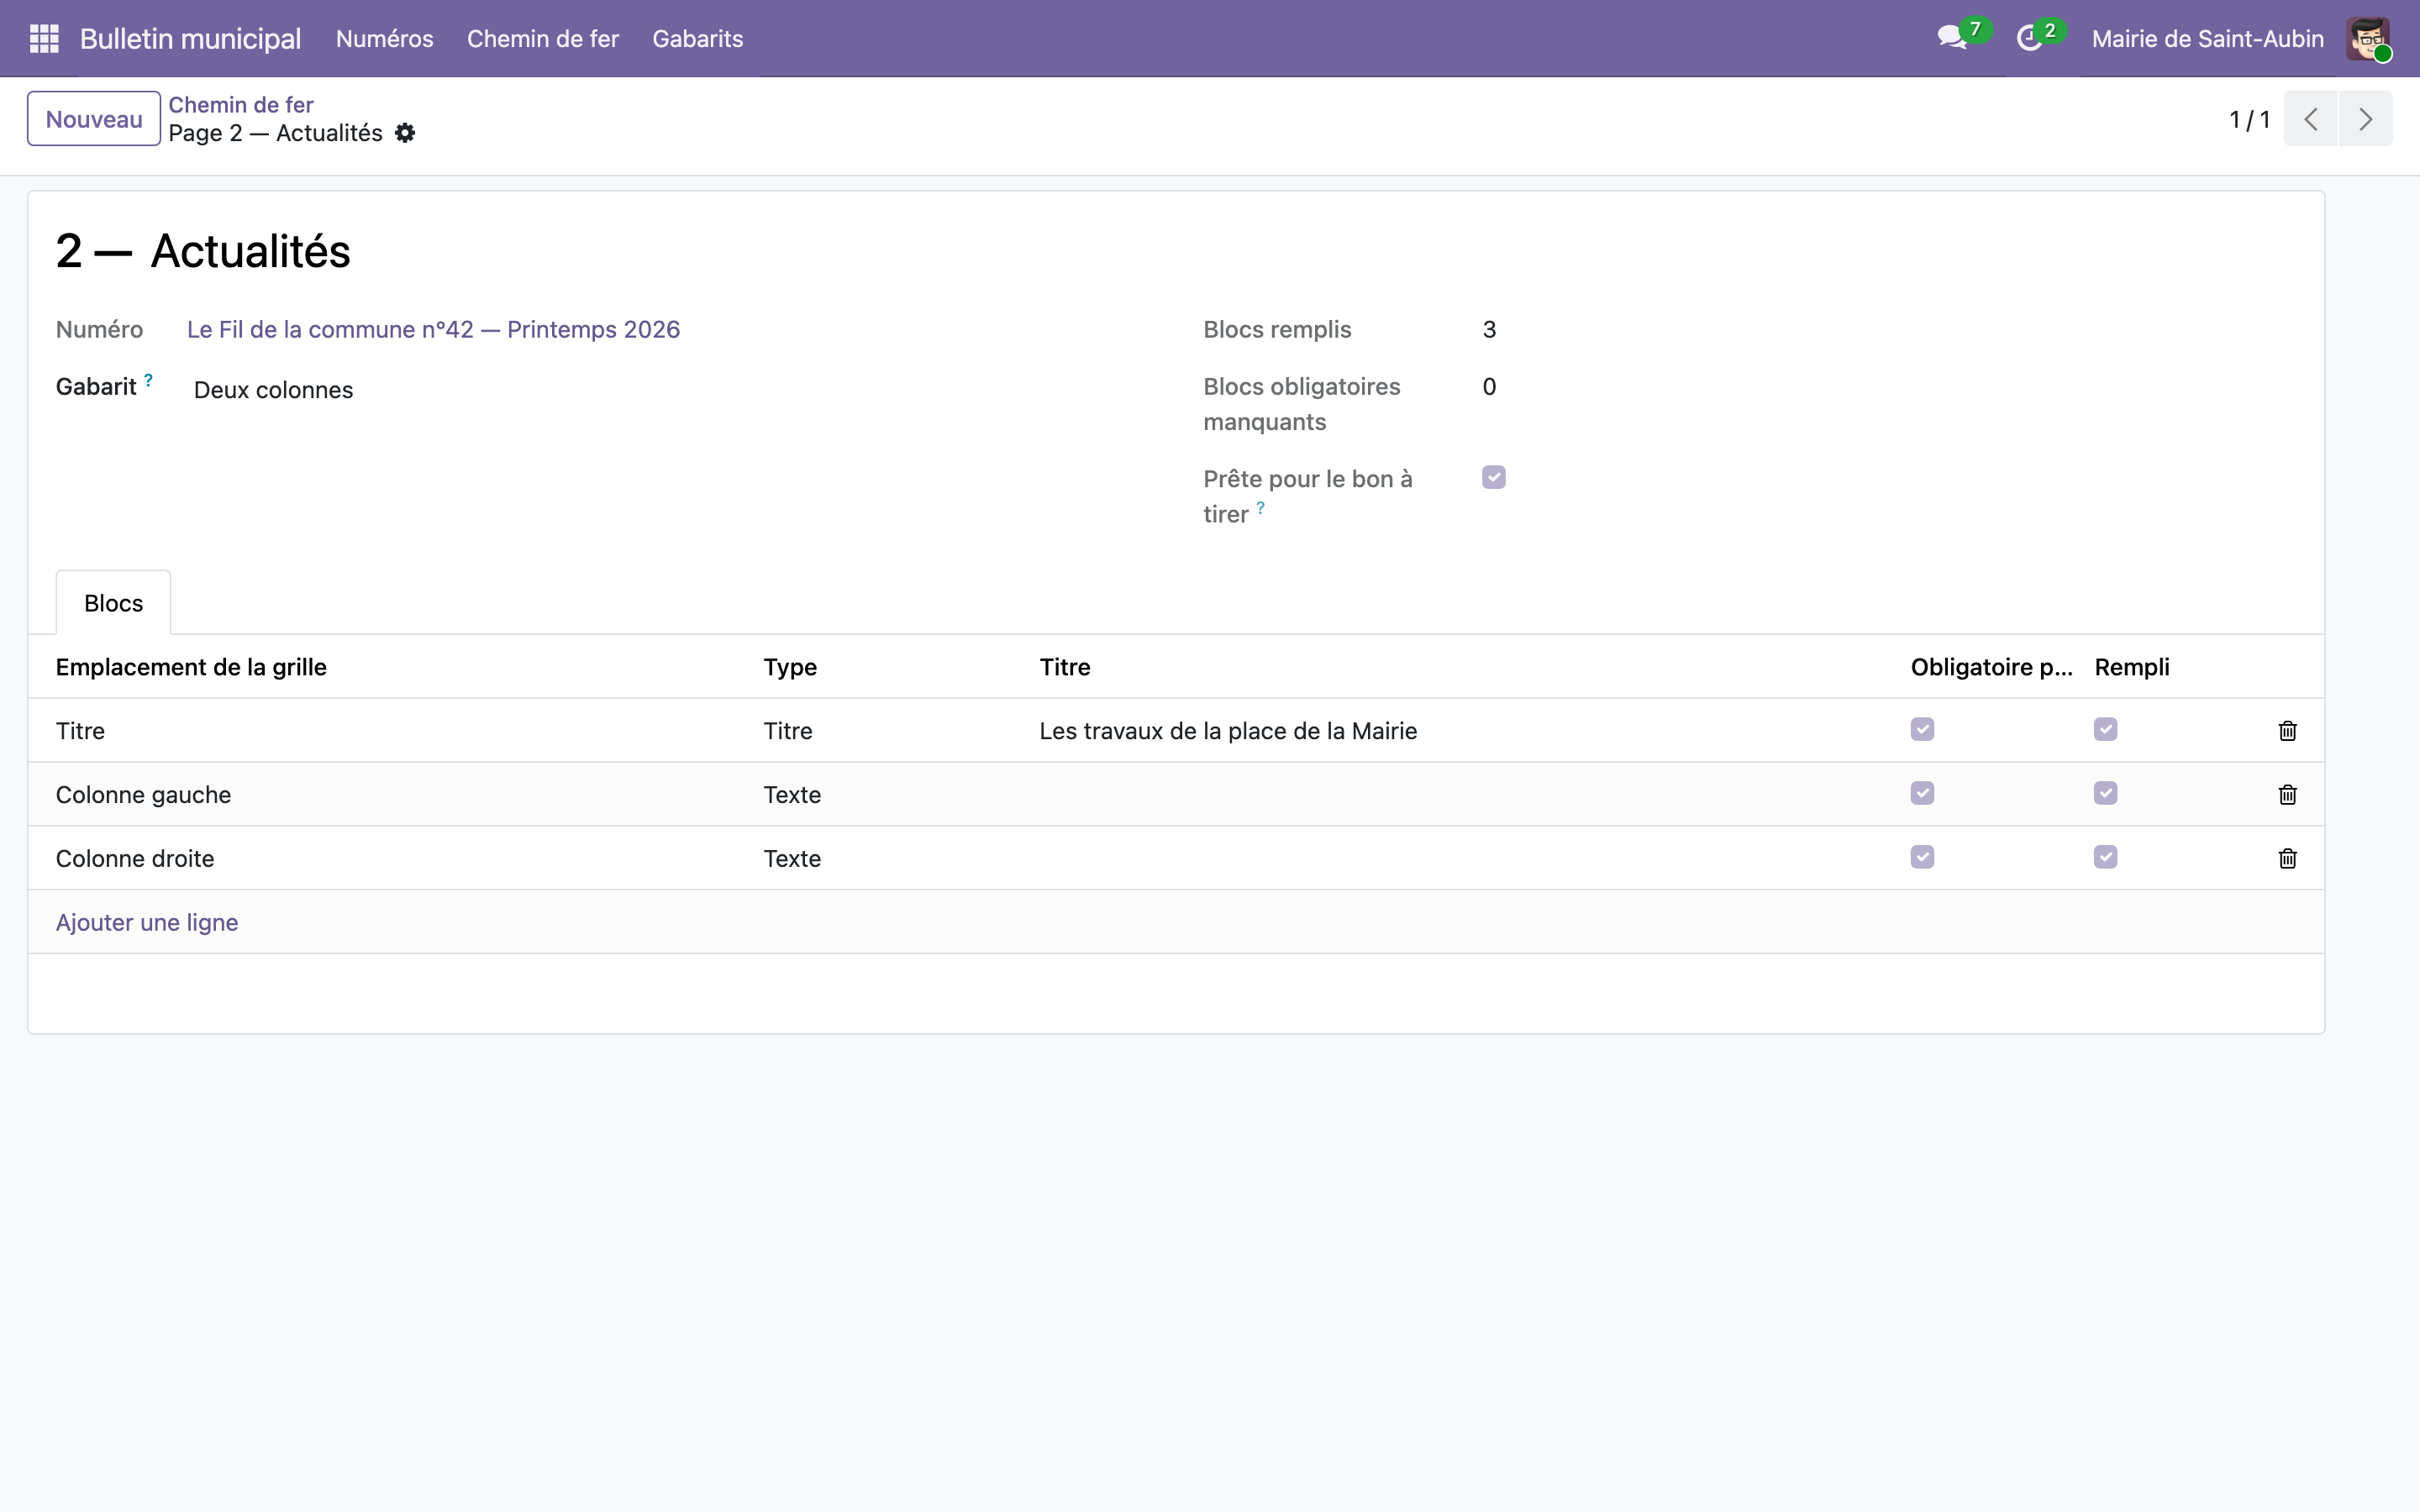Screen dimensions: 2420x1512
Task: Click the Nouveau button
Action: [x=94, y=119]
